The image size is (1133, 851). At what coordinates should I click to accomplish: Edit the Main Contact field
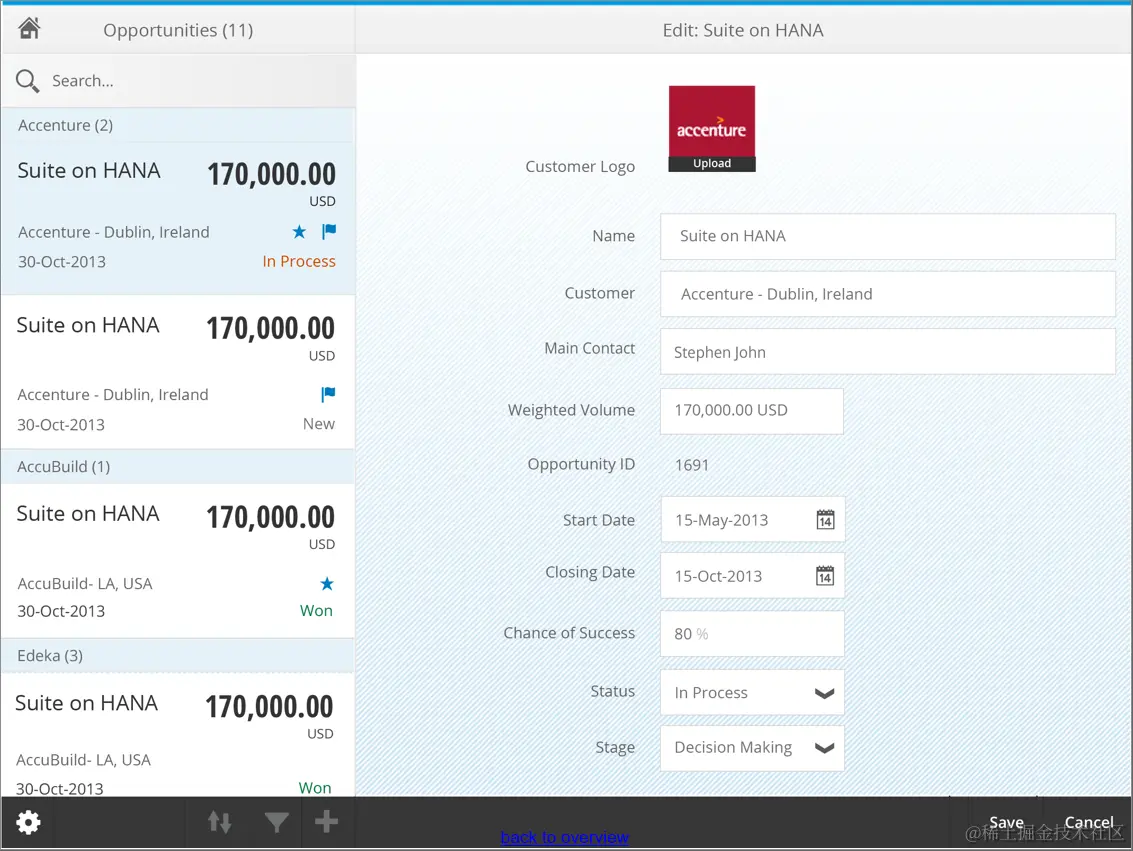tap(887, 352)
